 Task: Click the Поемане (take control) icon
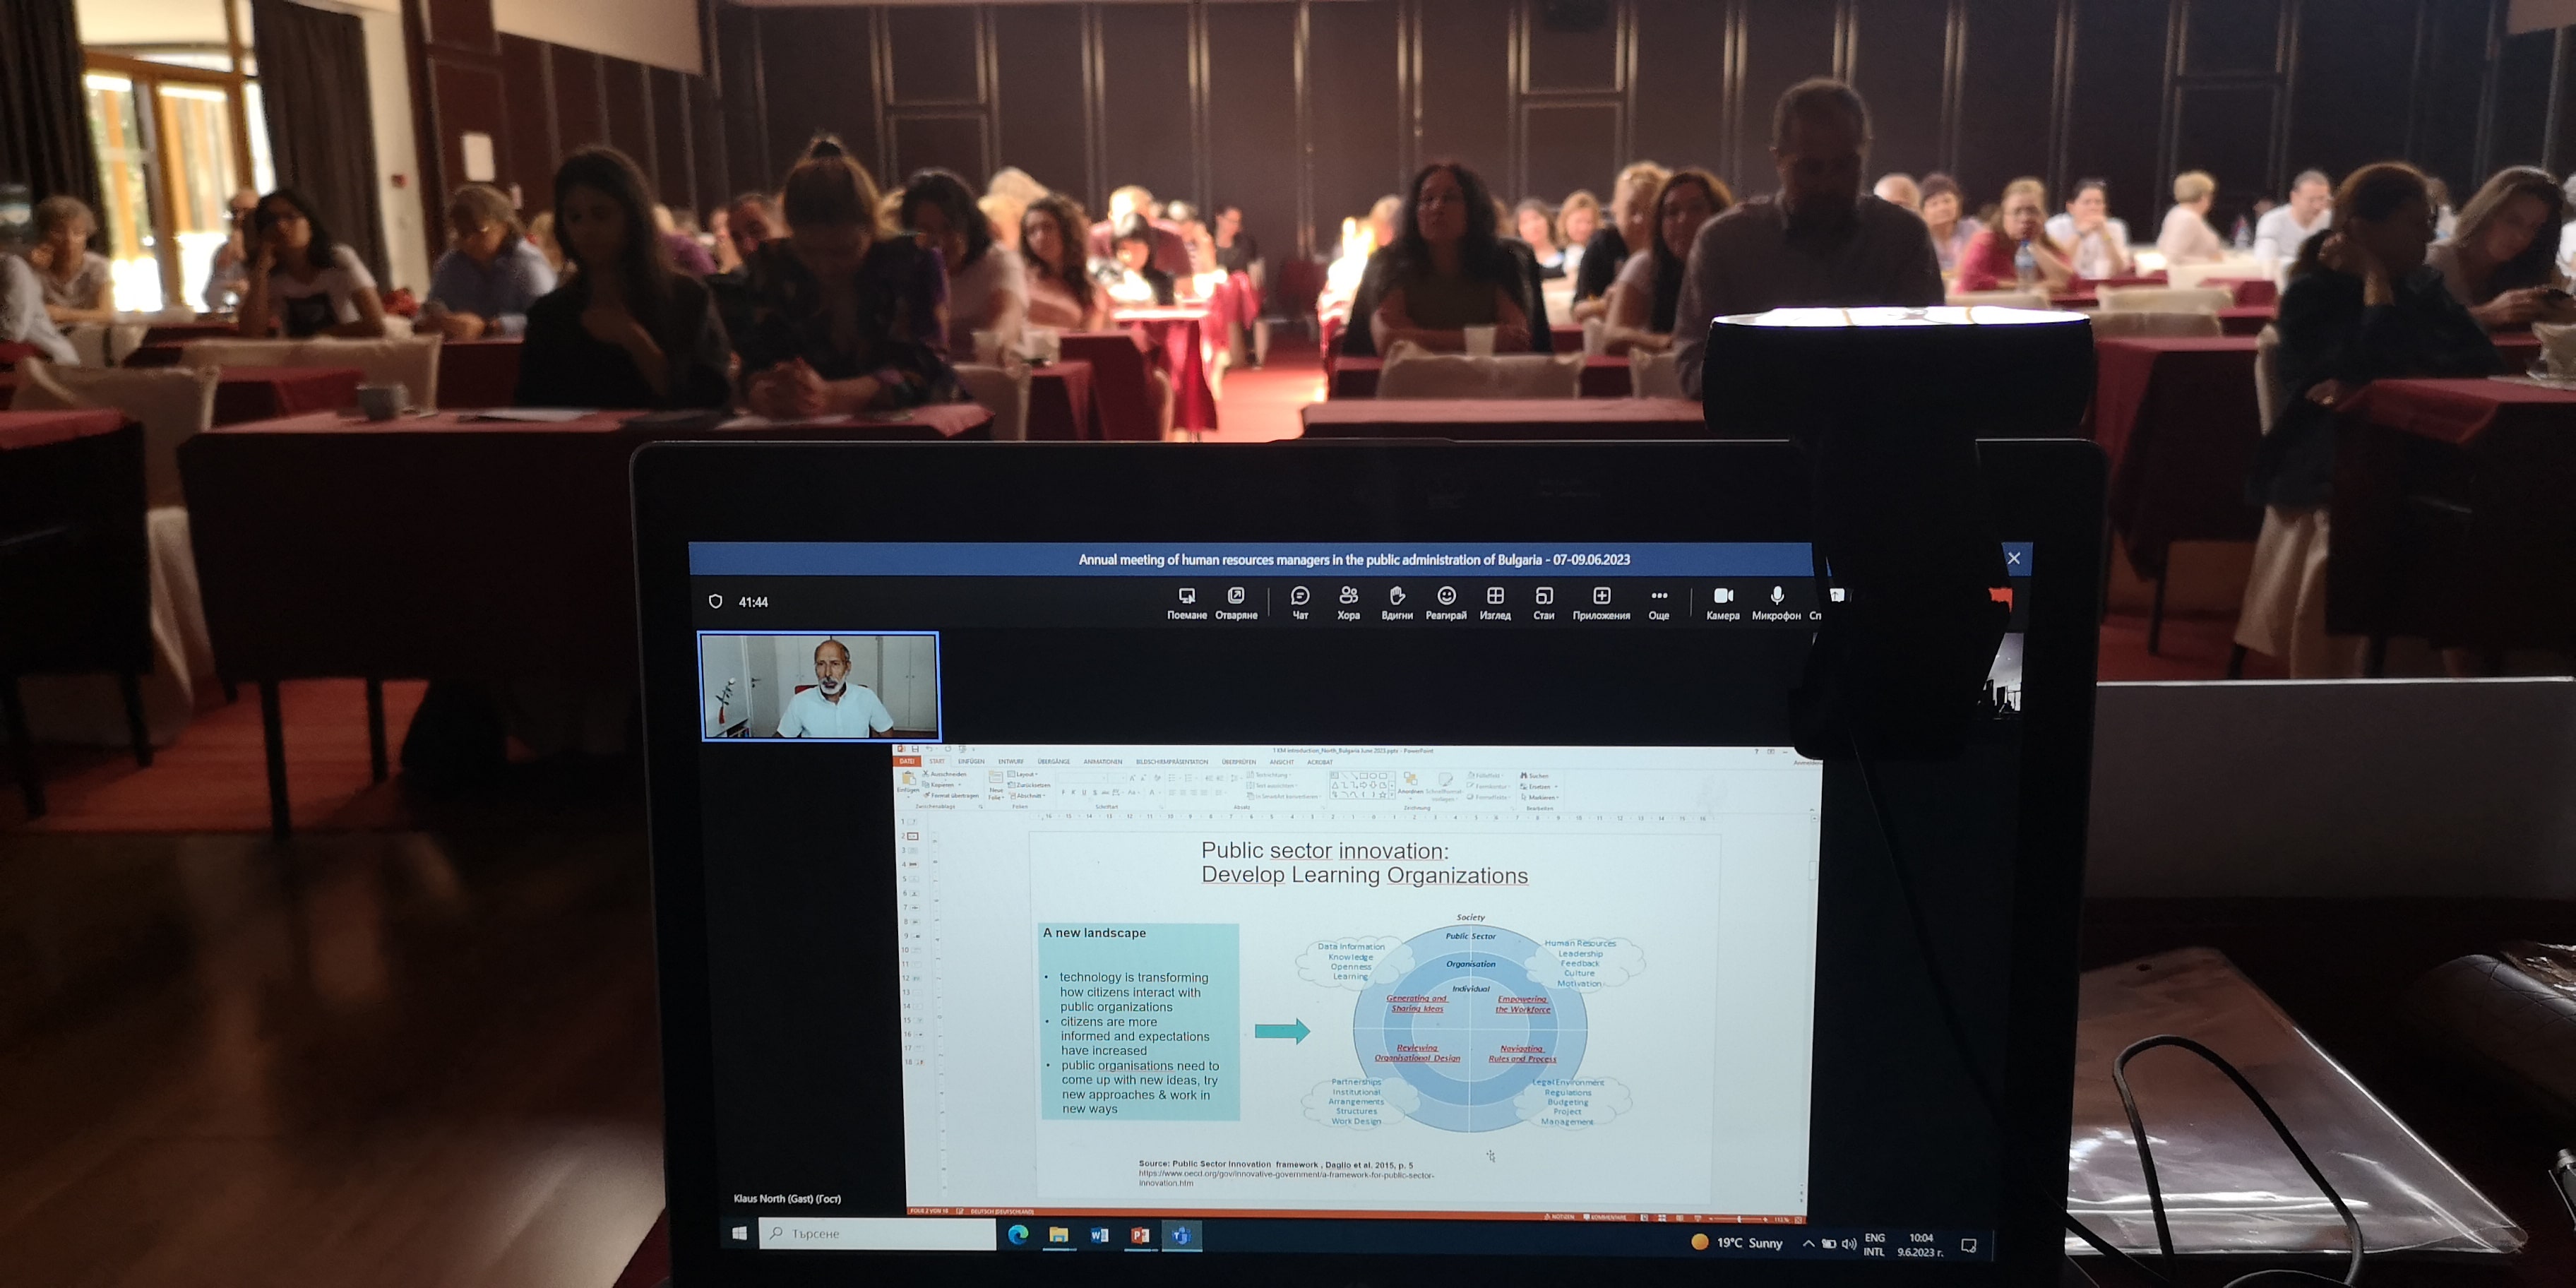[x=1186, y=603]
